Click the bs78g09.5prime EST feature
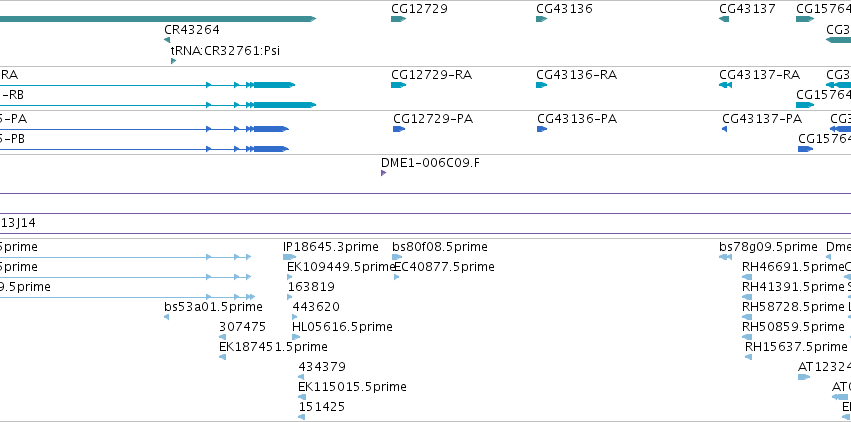The image size is (851, 422). pyautogui.click(x=726, y=257)
